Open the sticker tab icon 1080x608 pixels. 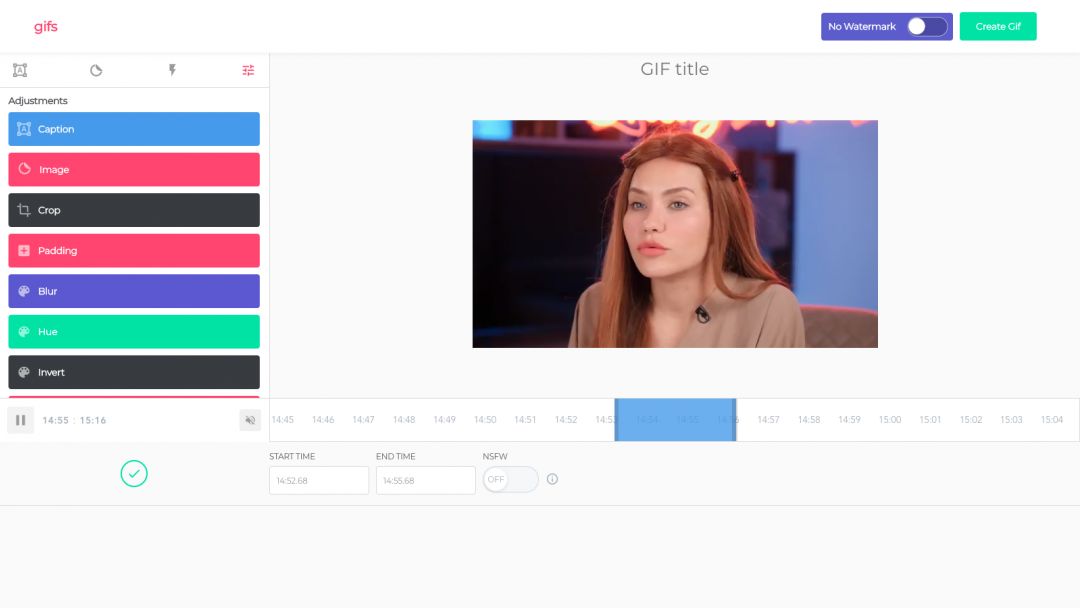click(x=96, y=70)
